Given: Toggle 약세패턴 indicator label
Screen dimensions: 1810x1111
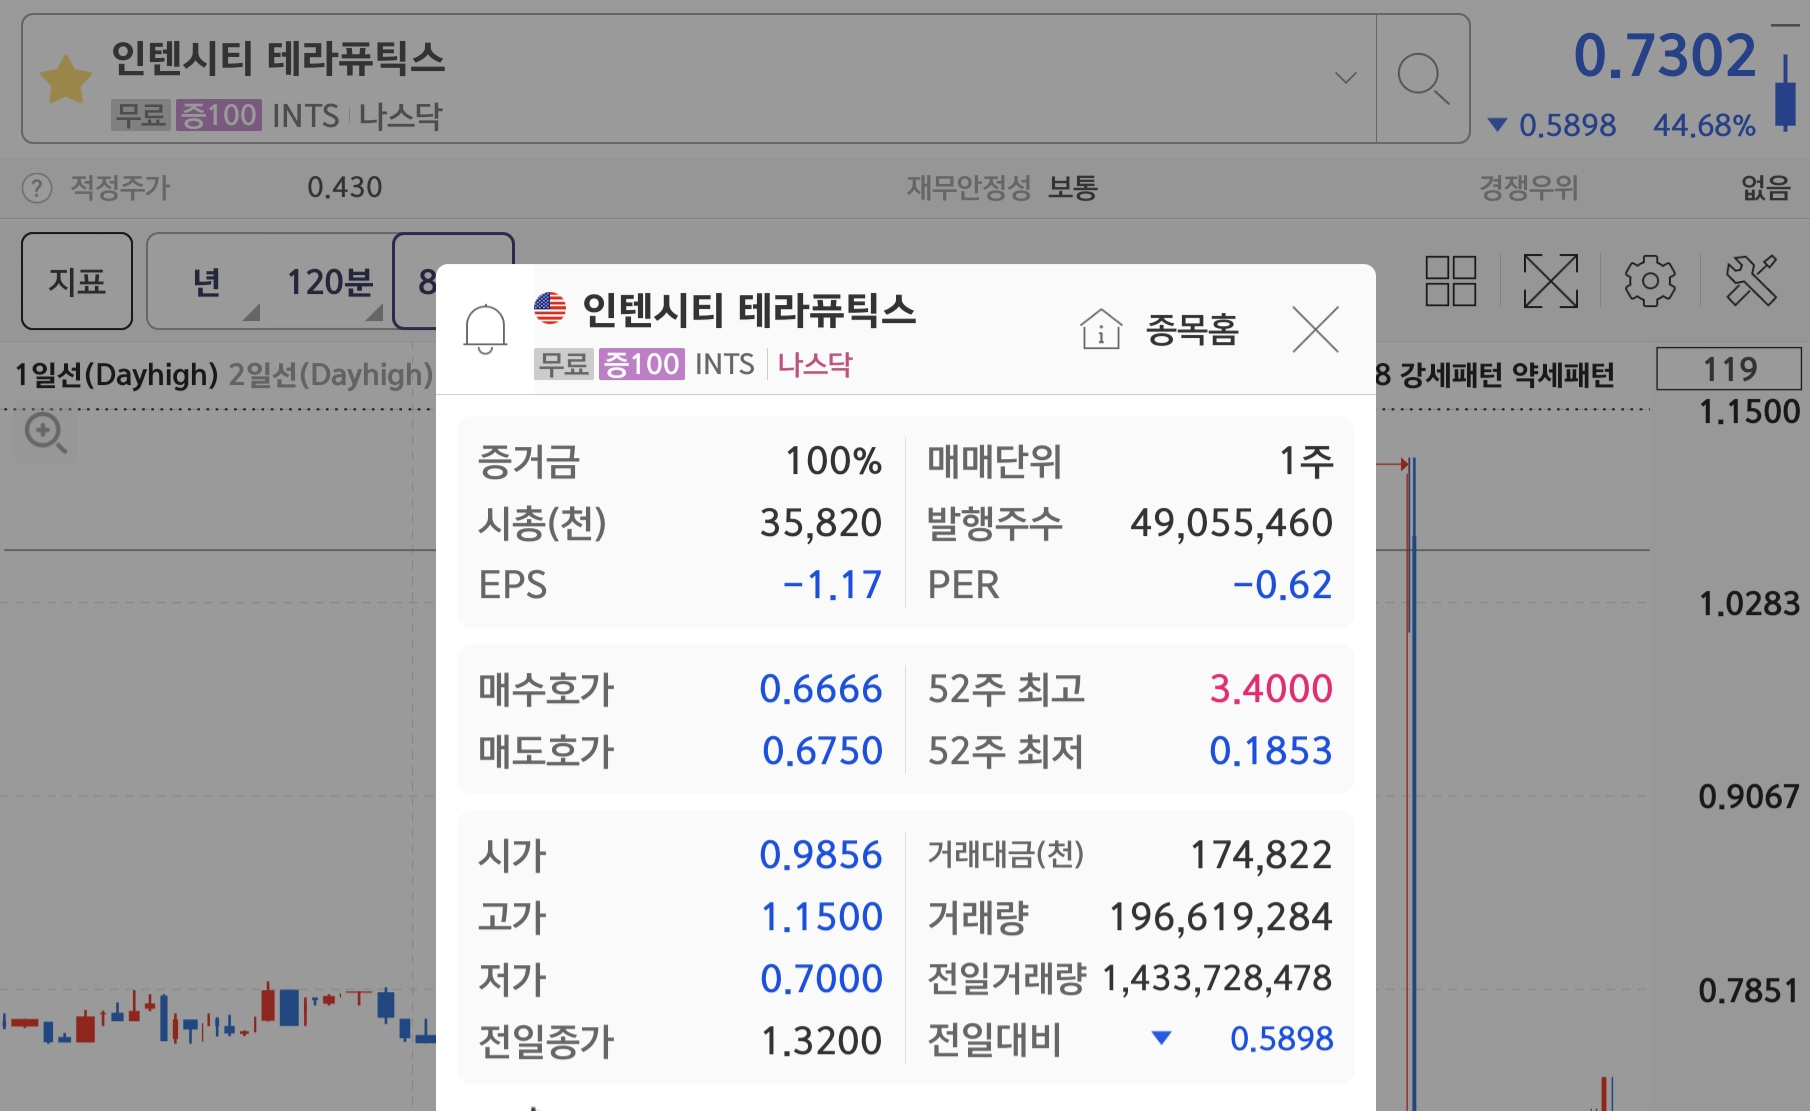Looking at the screenshot, I should click(x=1563, y=375).
